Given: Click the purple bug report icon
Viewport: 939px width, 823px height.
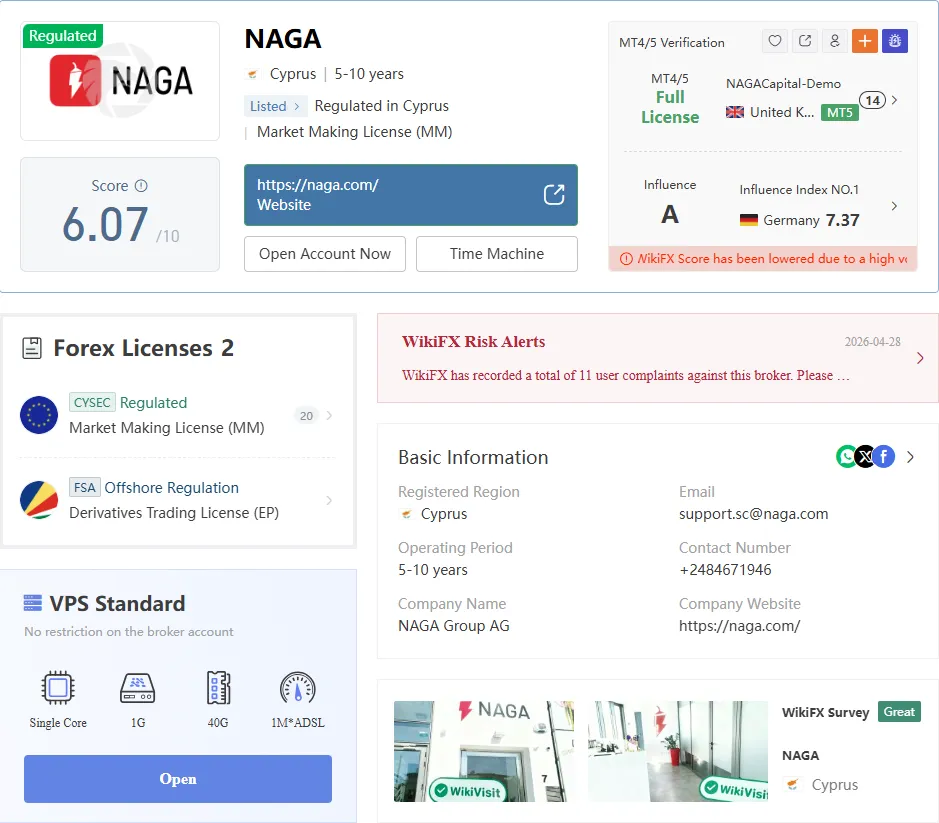Looking at the screenshot, I should click(x=895, y=41).
